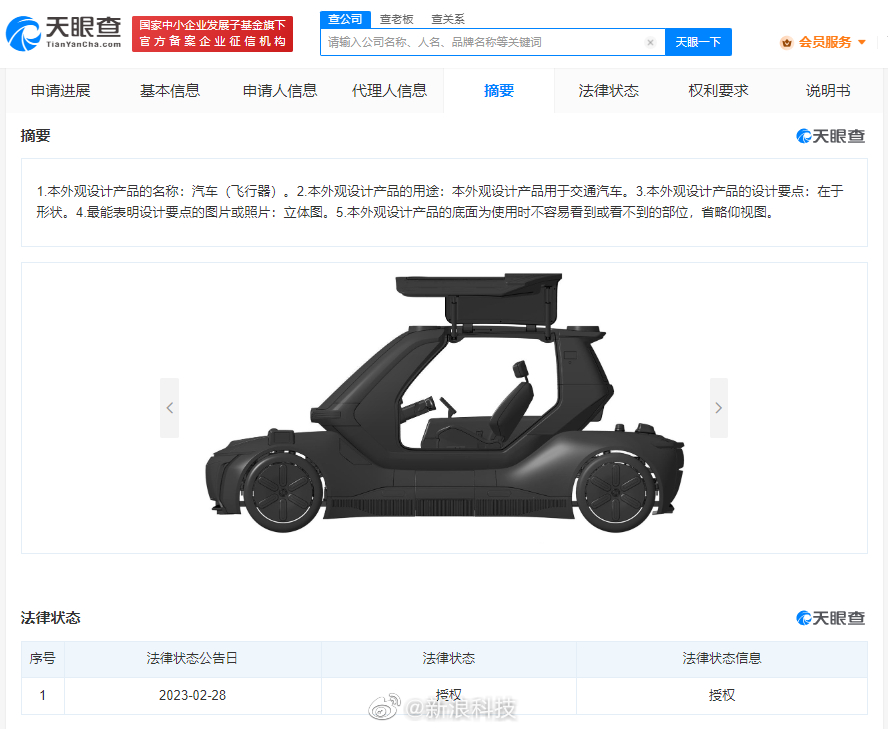Image resolution: width=888 pixels, height=729 pixels.
Task: Click the crown icon beside 会员服务
Action: coord(786,42)
